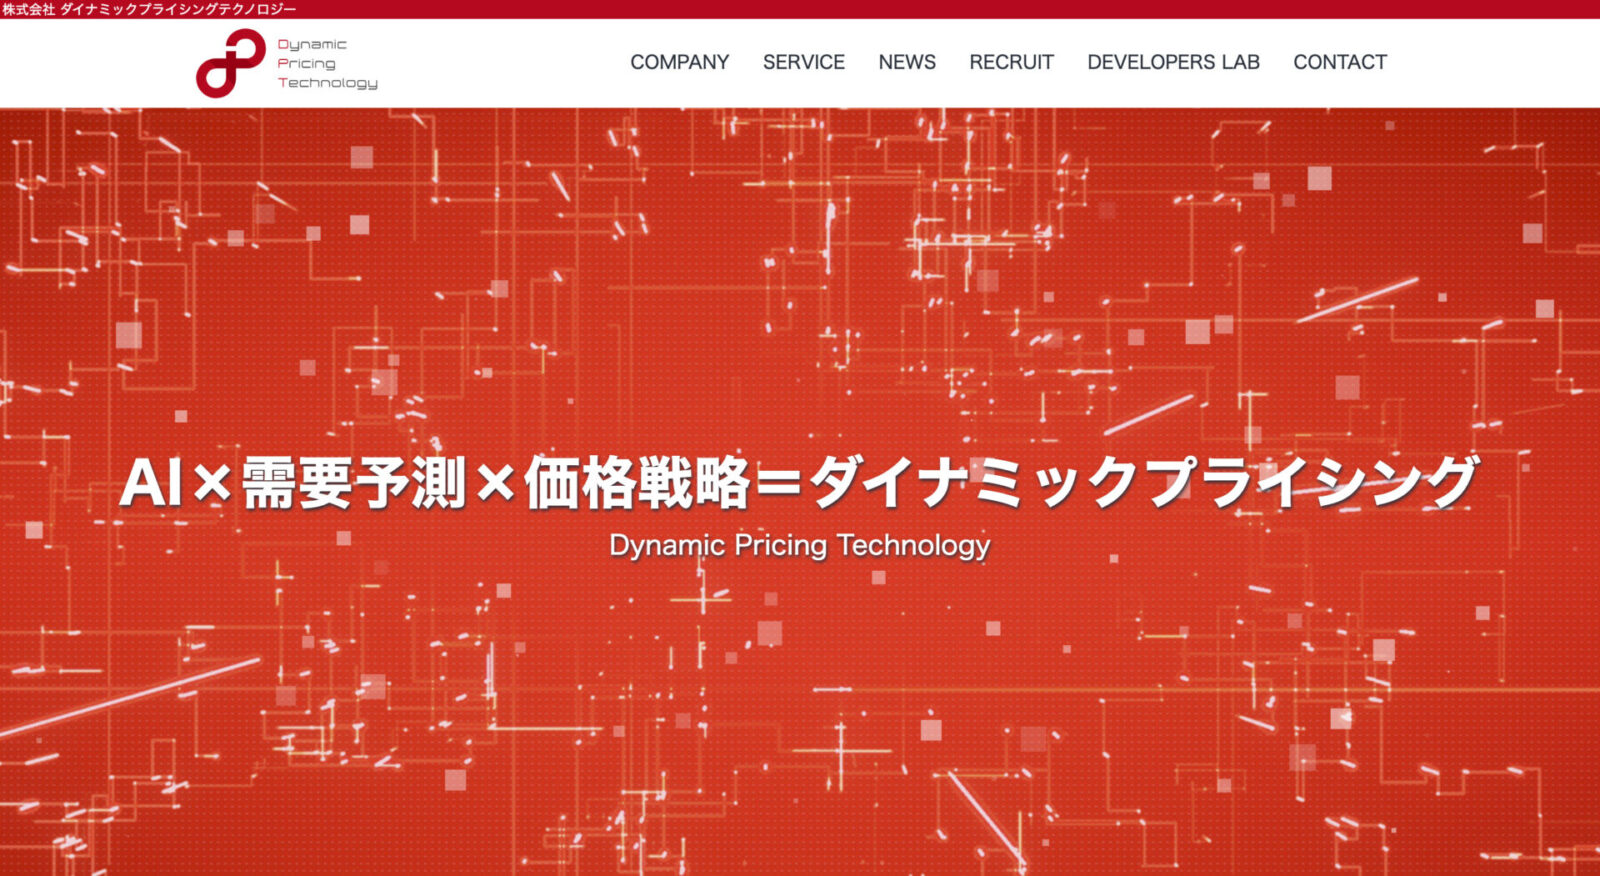Click the hero headline AI×需要予測×価格戦略
The image size is (1600, 876).
798,482
